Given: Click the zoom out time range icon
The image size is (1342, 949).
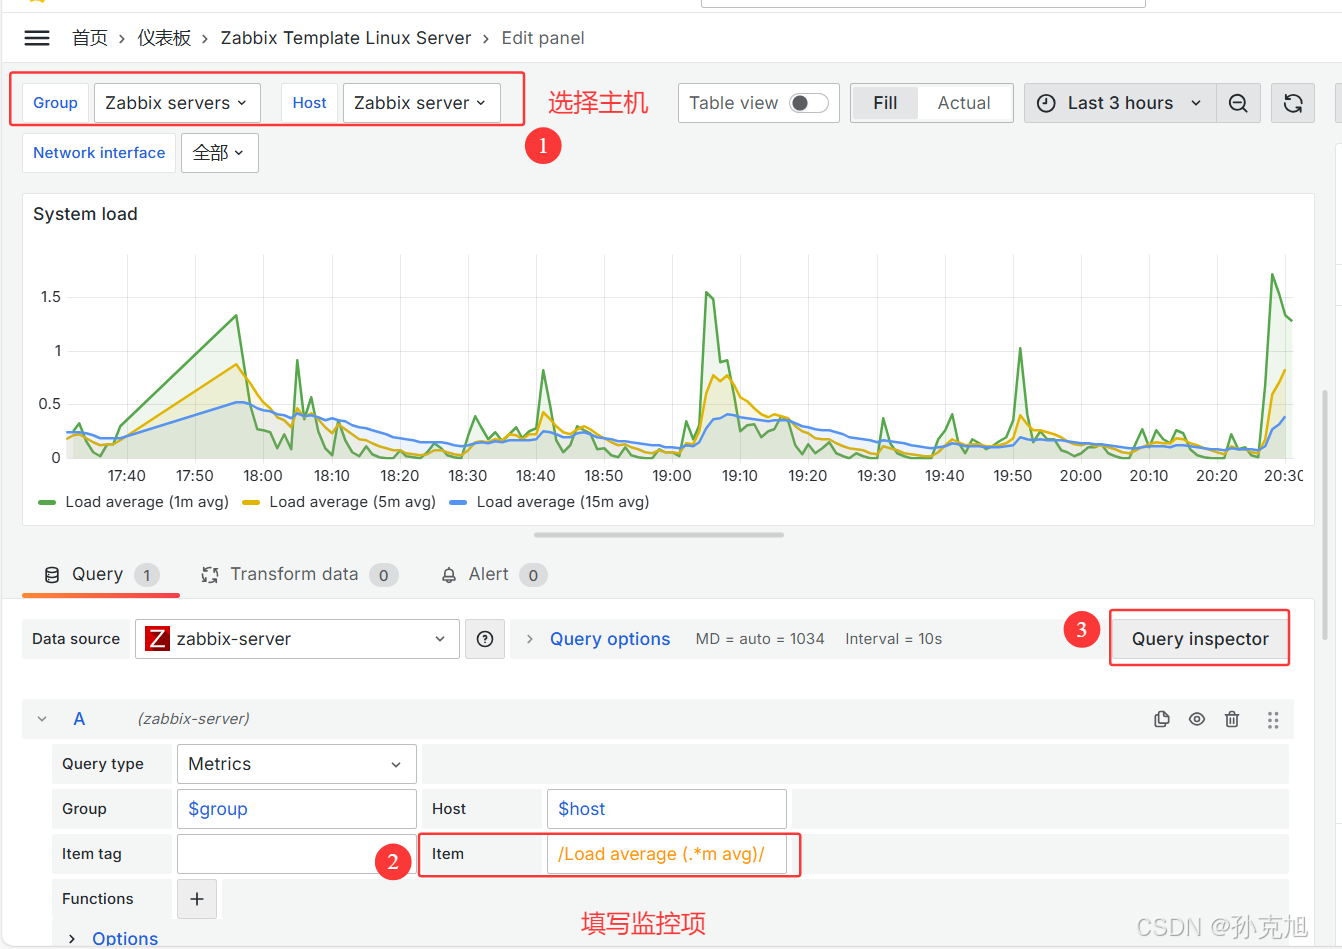Looking at the screenshot, I should coord(1238,103).
